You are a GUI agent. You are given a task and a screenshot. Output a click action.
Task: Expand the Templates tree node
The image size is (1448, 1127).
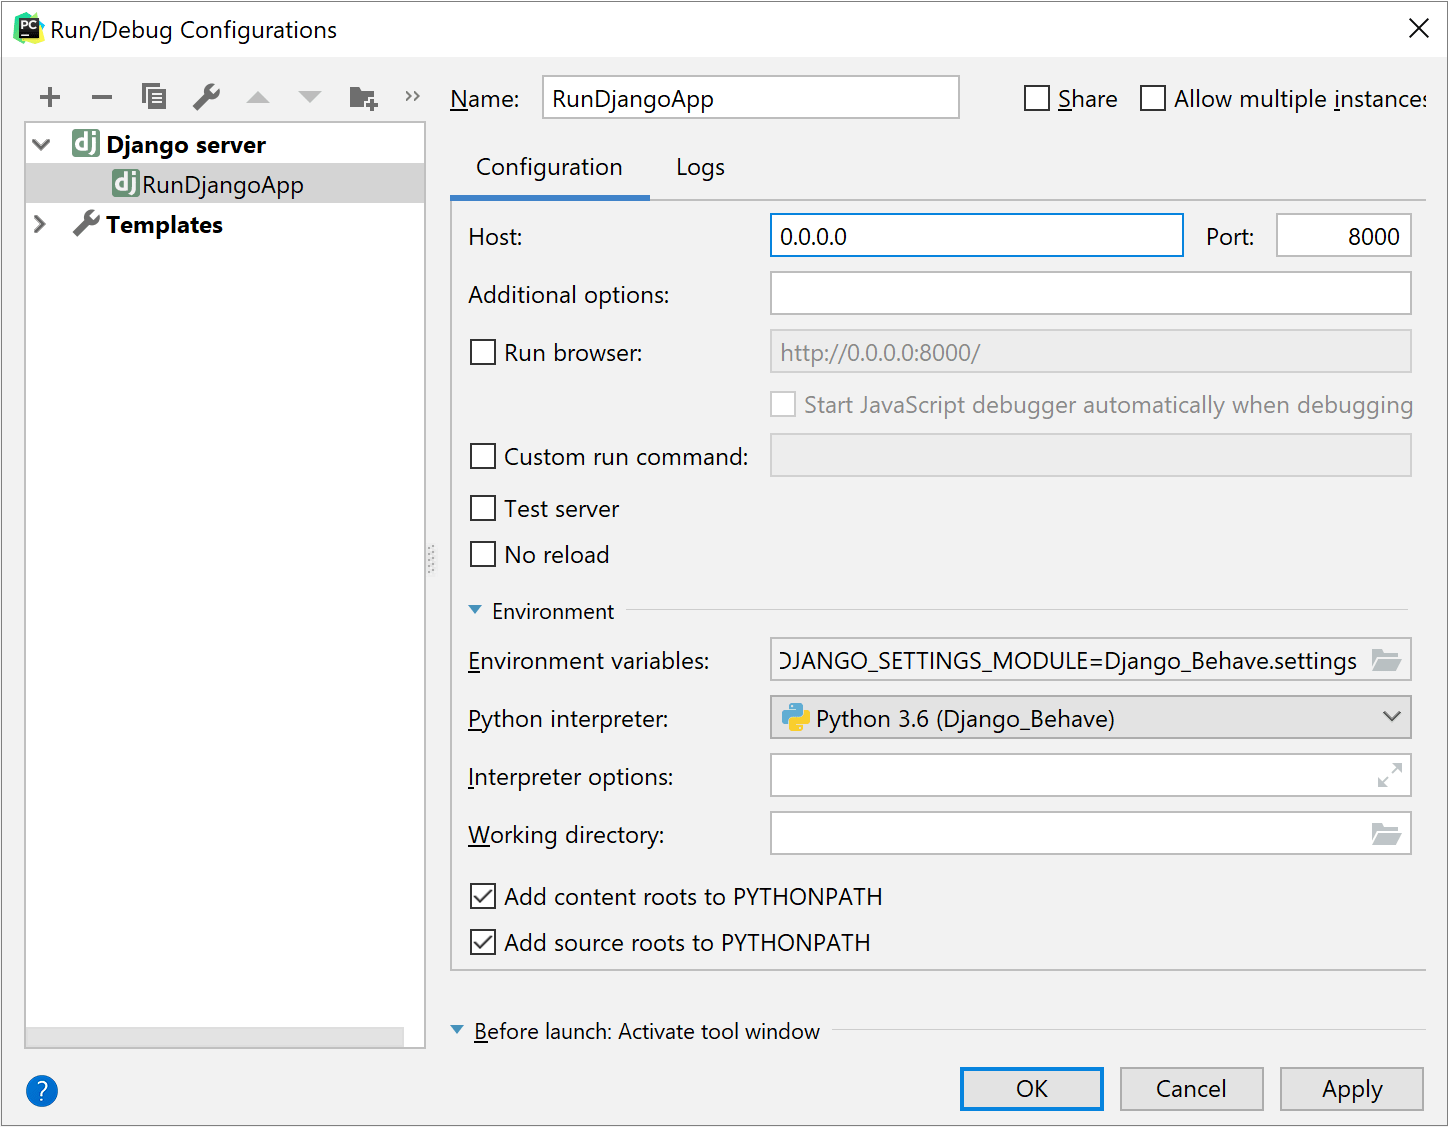click(x=40, y=224)
